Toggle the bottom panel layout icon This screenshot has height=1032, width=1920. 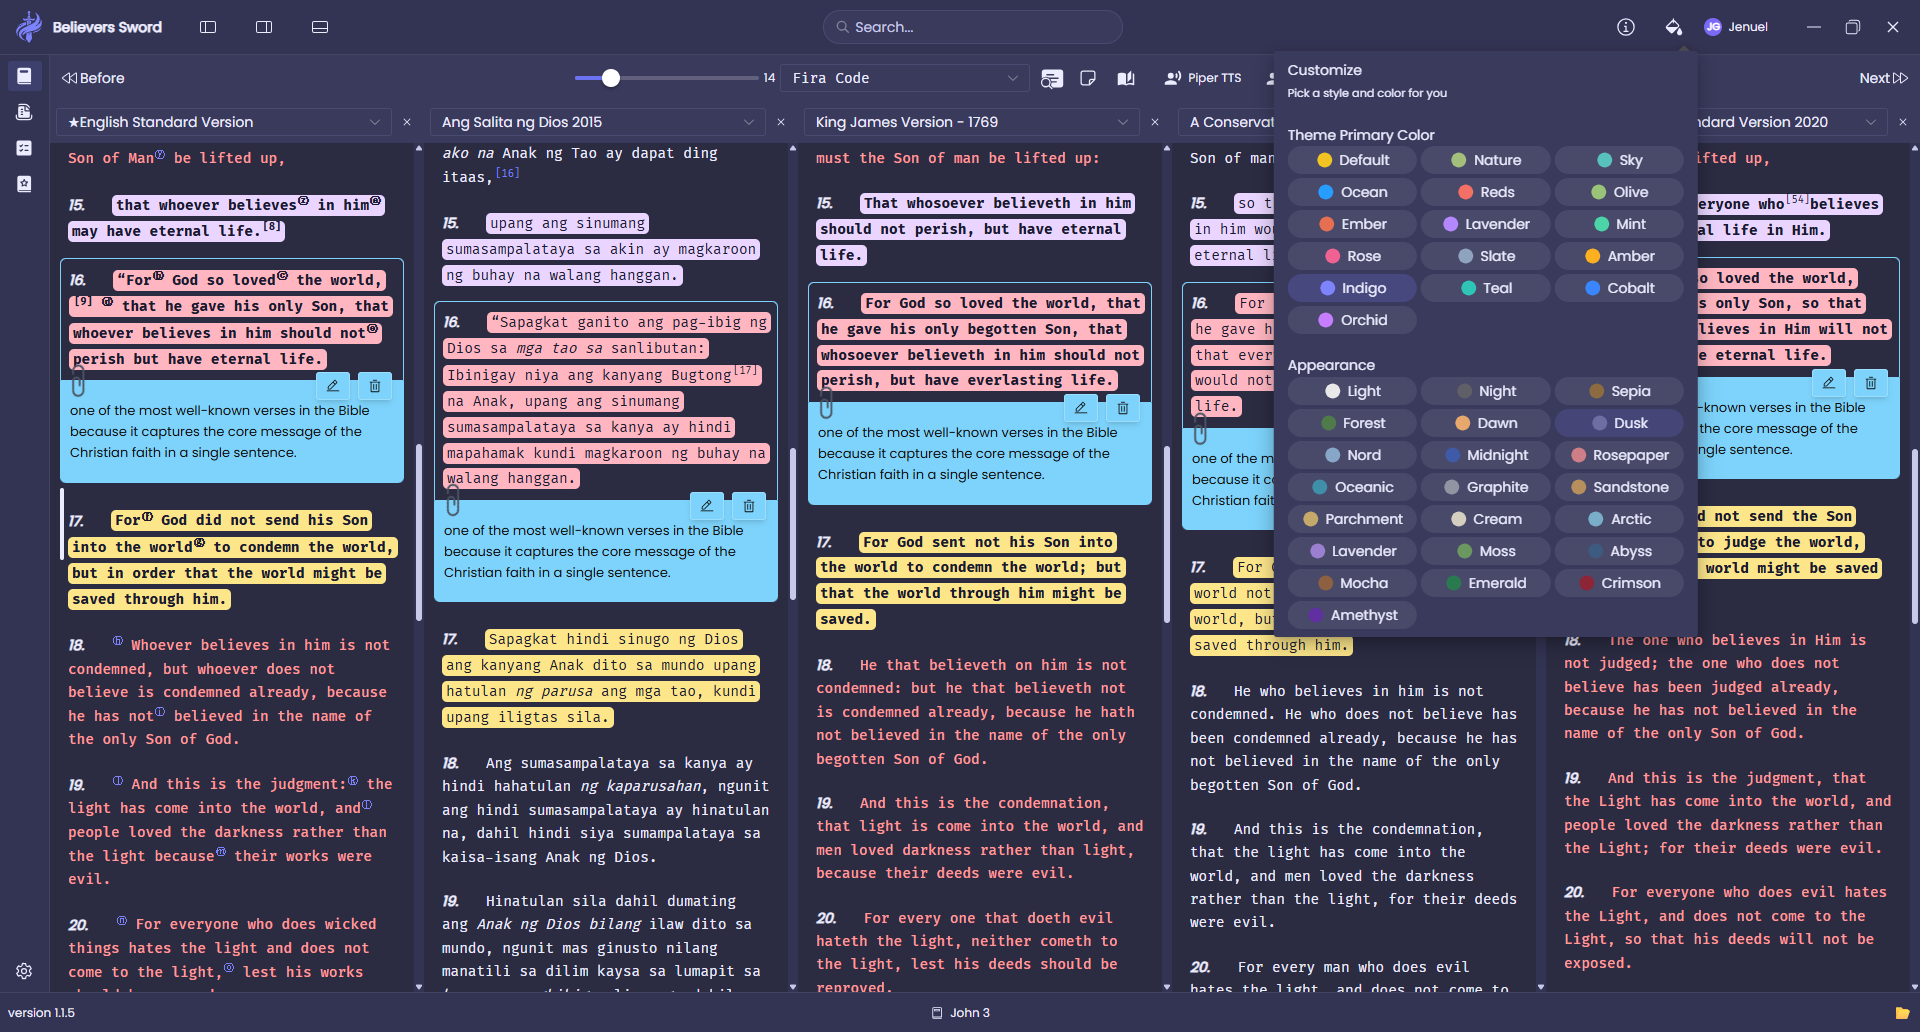(x=320, y=27)
